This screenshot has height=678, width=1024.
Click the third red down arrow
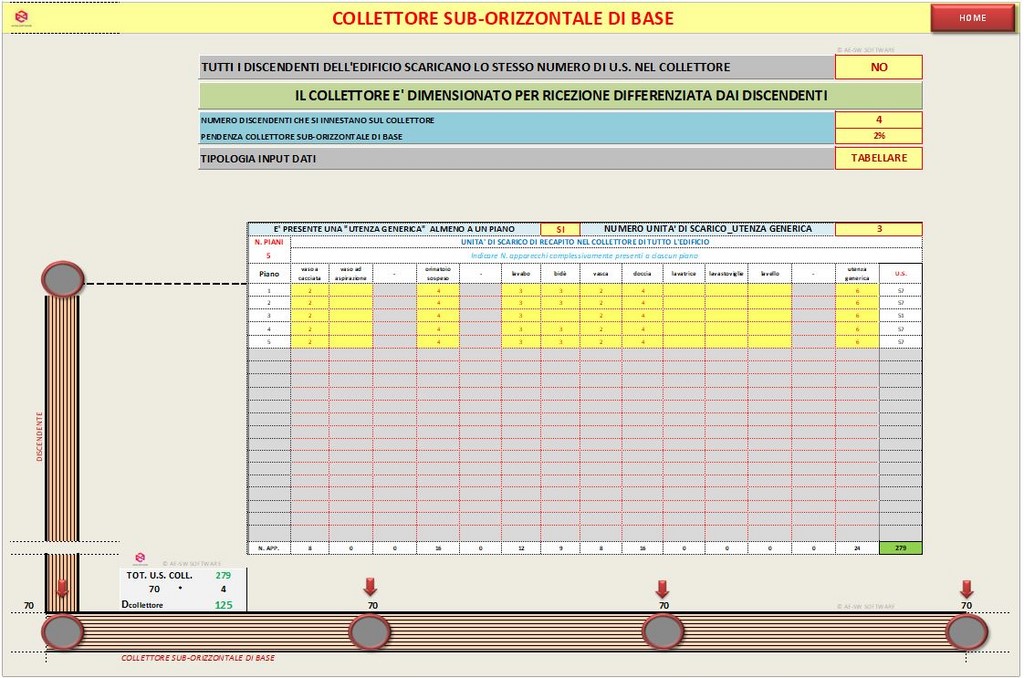point(661,587)
